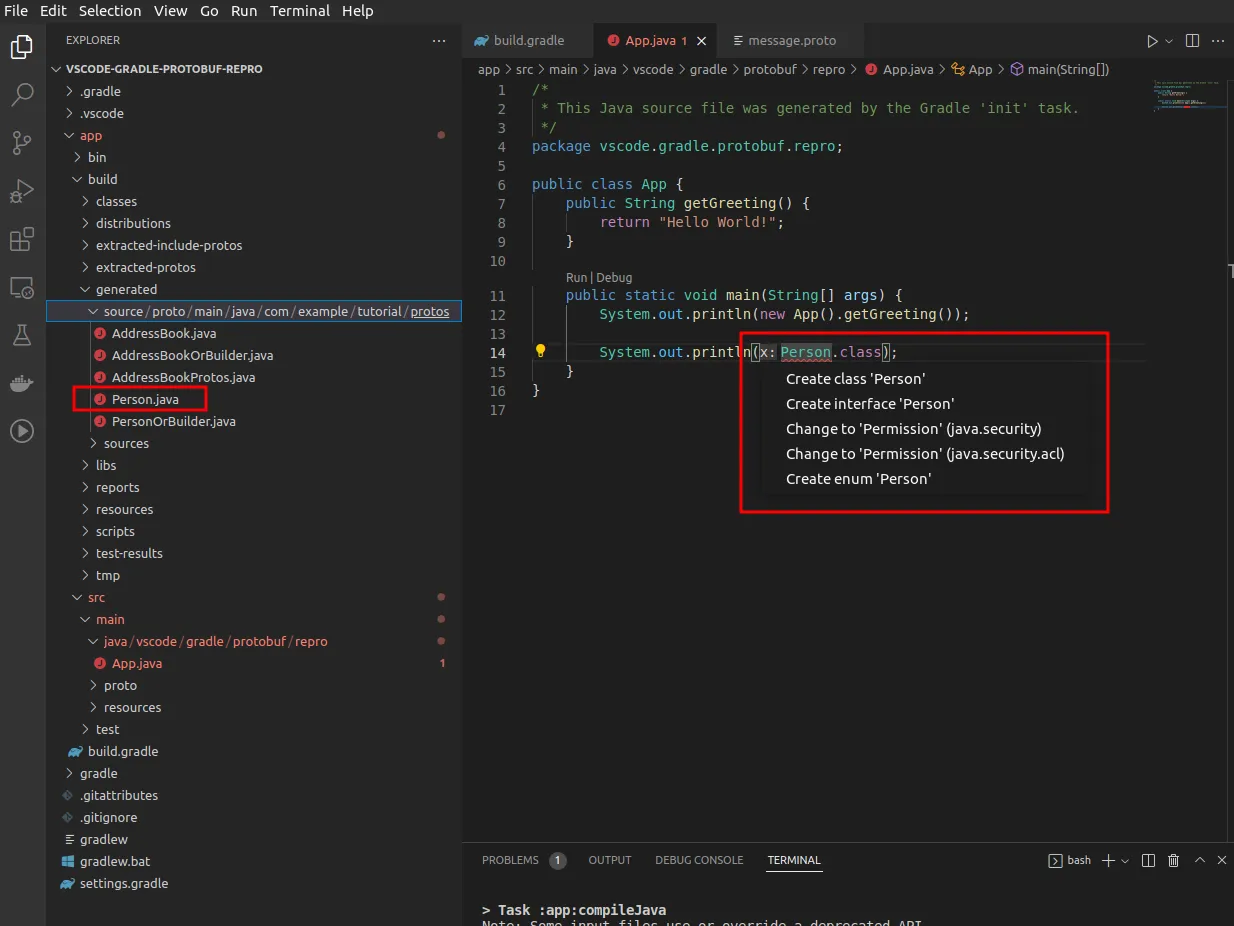Screen dimensions: 1234x926
Task: Expand the classes folder
Action: (254, 201)
